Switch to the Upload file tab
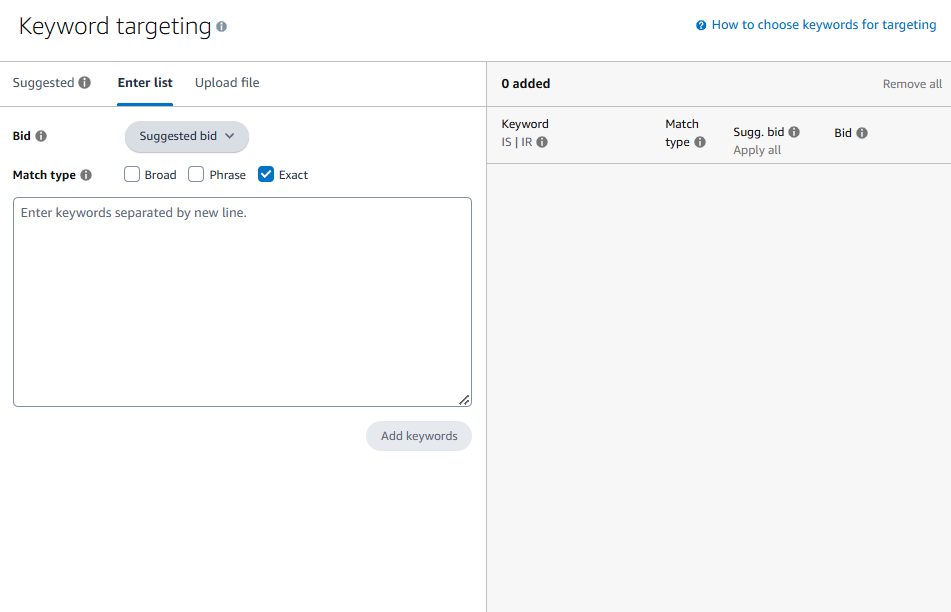The image size is (951, 612). [227, 83]
